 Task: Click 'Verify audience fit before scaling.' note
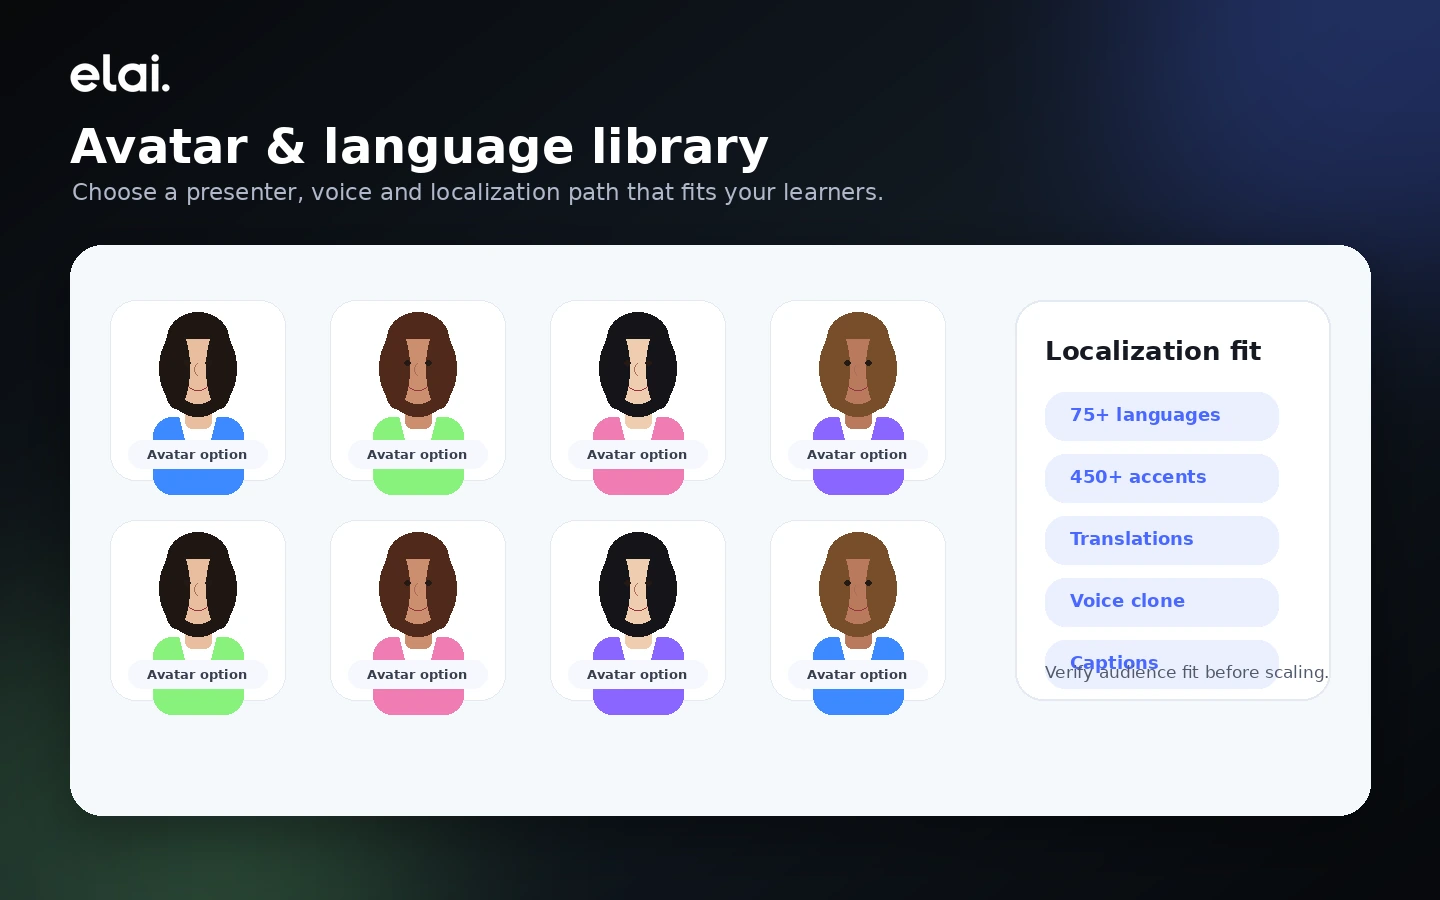coord(1187,672)
